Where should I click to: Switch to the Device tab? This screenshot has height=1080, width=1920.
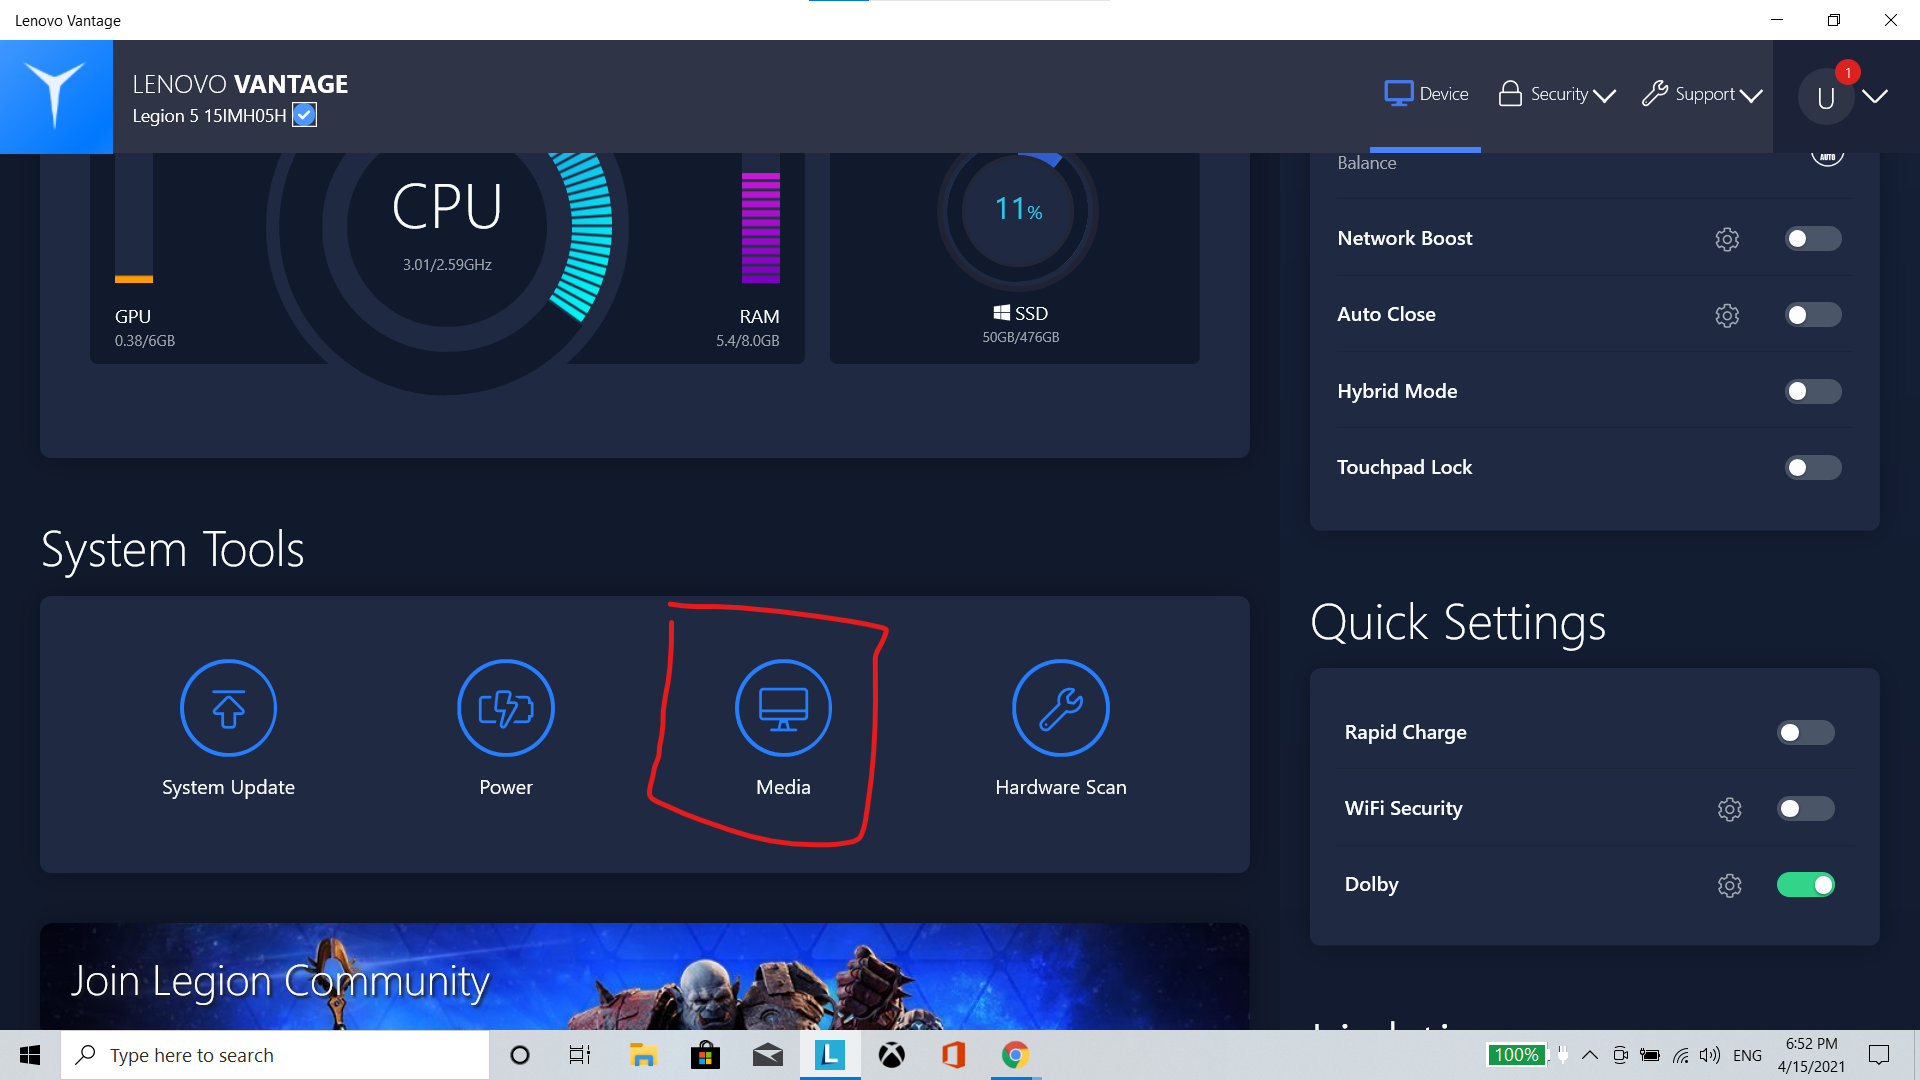point(1426,94)
